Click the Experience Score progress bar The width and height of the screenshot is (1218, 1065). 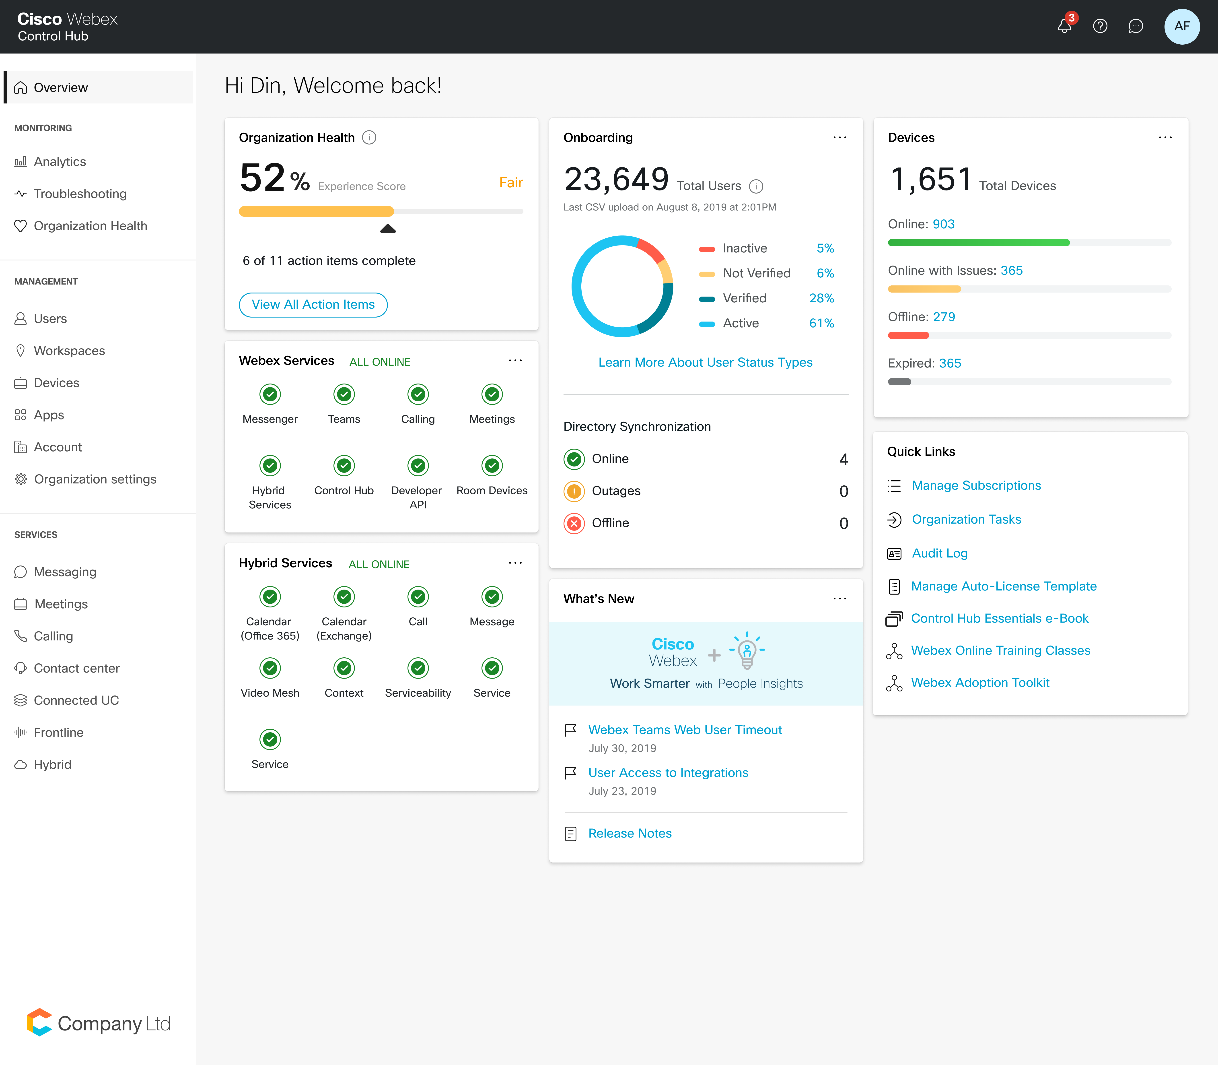(x=381, y=211)
